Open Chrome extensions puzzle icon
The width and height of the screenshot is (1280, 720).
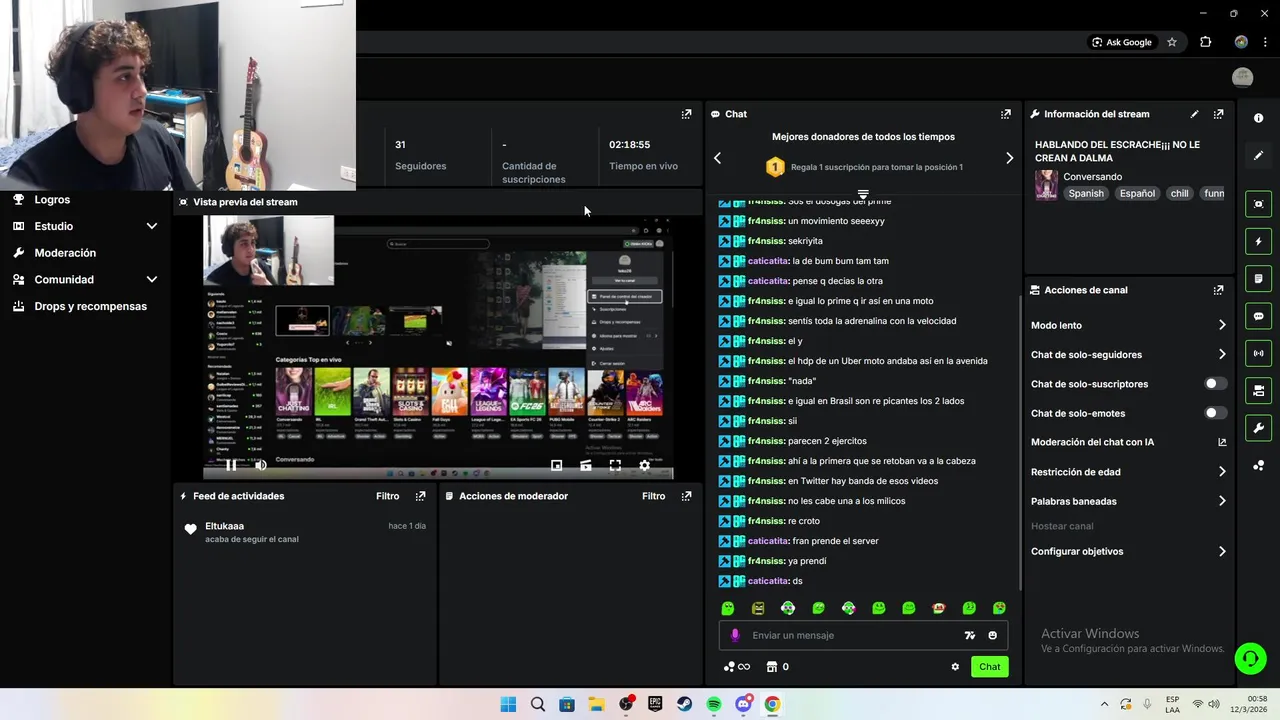click(1205, 42)
